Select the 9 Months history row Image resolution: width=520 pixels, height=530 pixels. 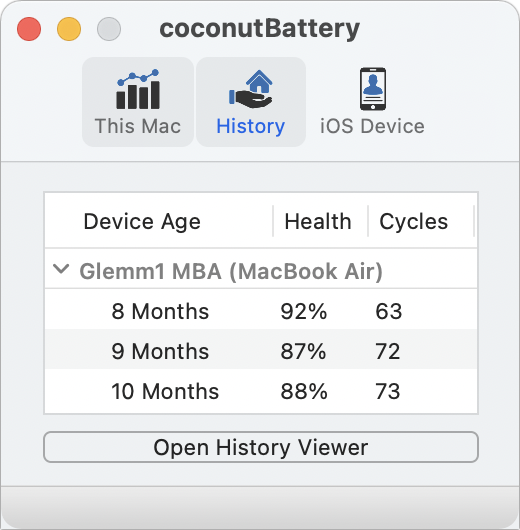point(261,351)
